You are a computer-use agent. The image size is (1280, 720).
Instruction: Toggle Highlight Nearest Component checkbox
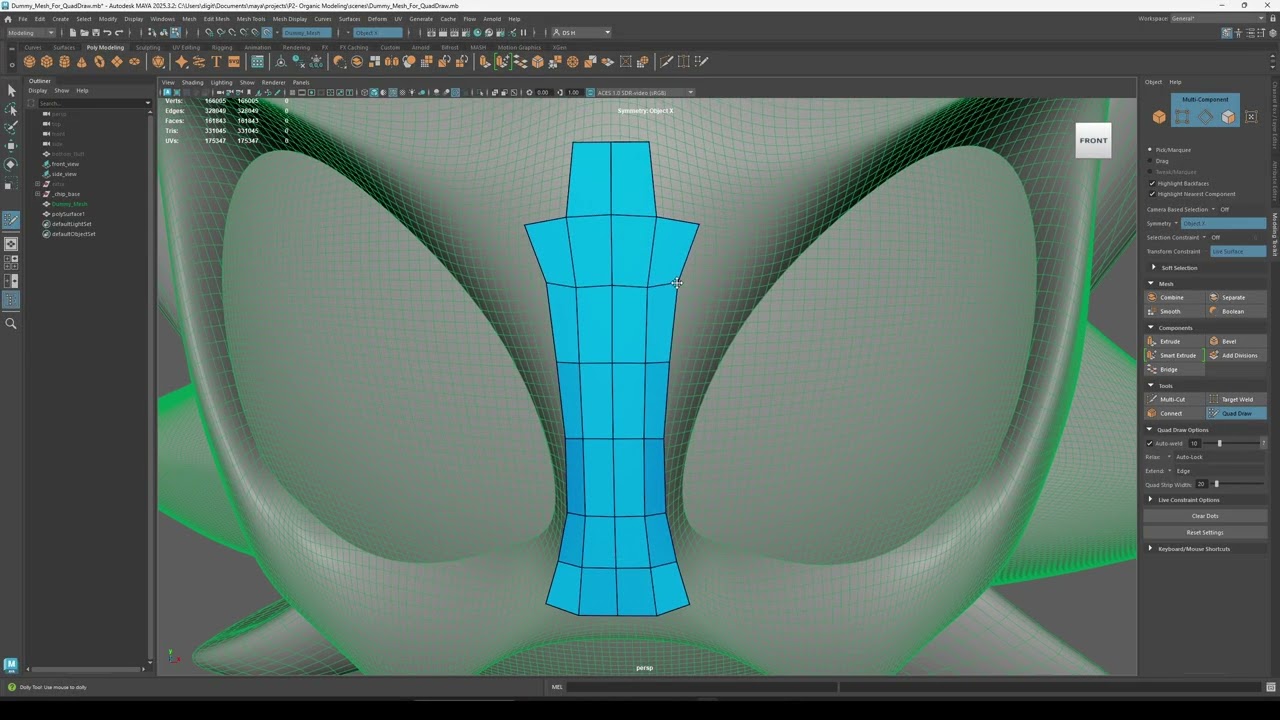(x=1152, y=194)
